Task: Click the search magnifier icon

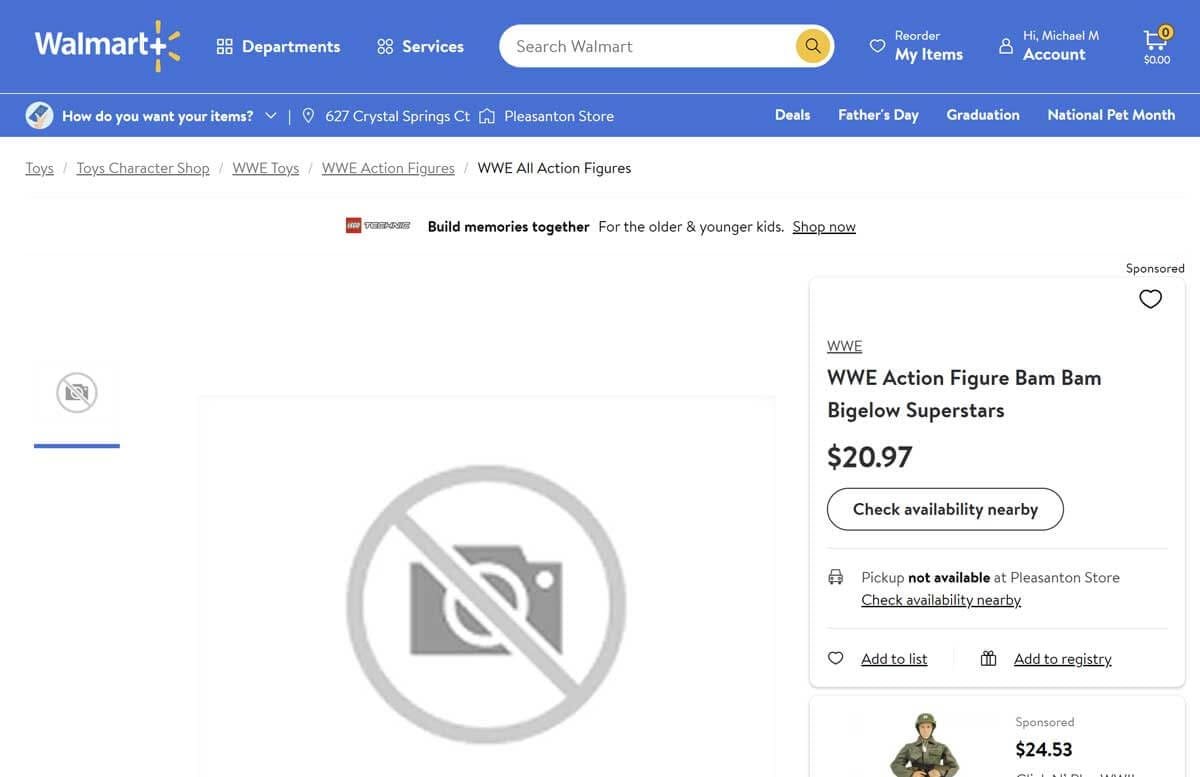Action: (x=811, y=45)
